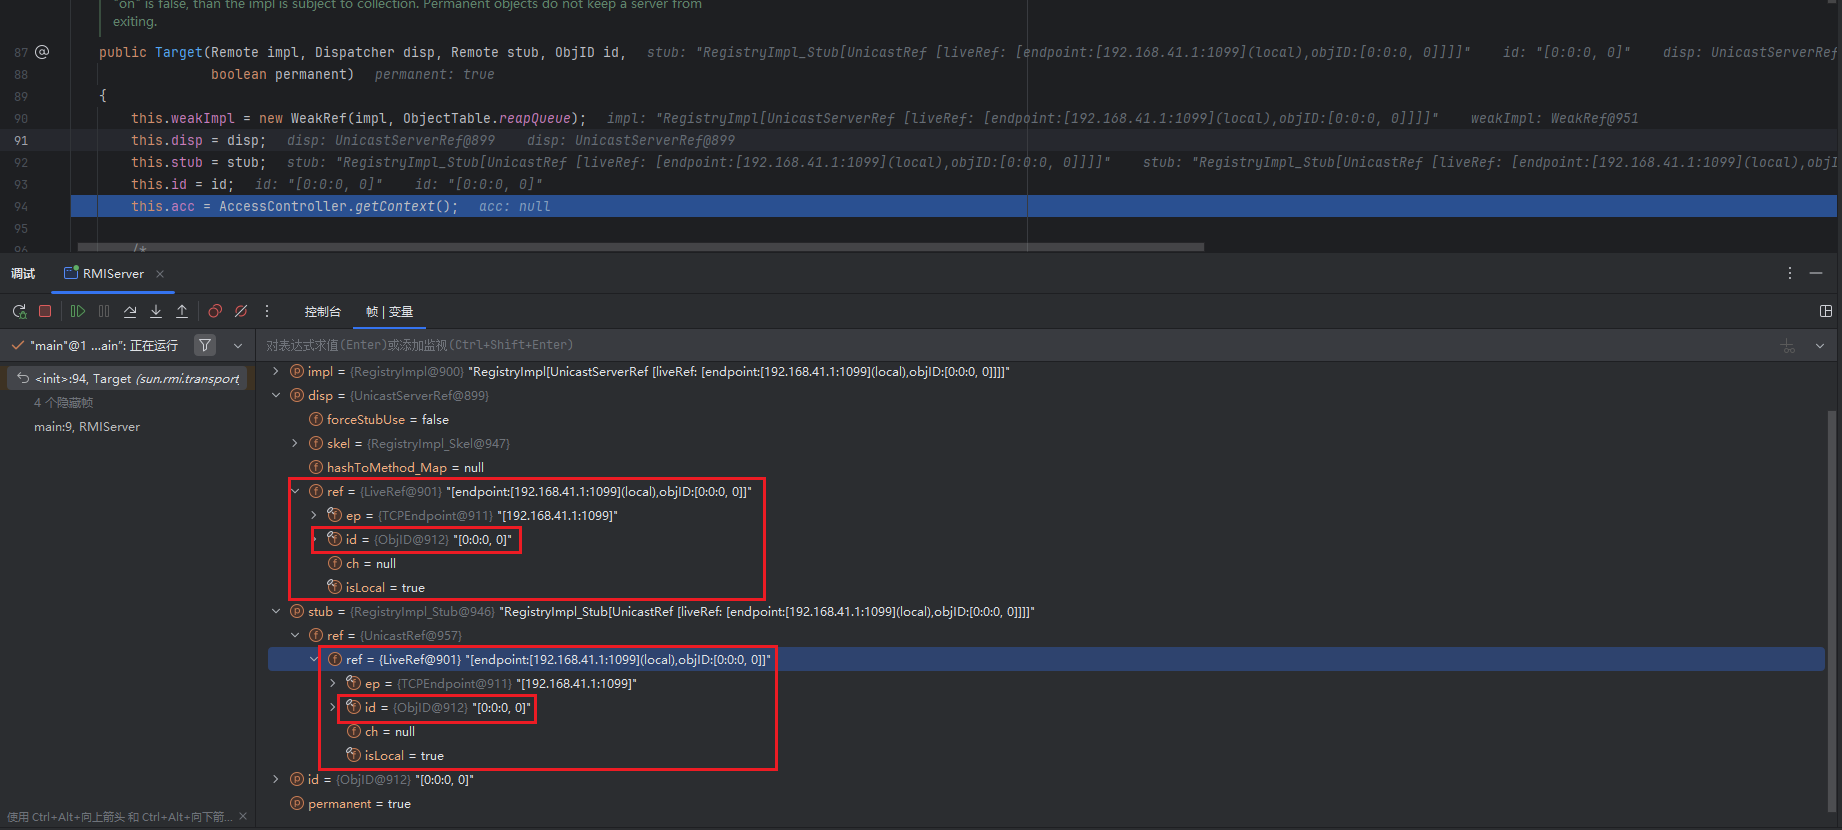Toggle the frames filter button
Viewport: 1842px width, 830px height.
pos(205,345)
